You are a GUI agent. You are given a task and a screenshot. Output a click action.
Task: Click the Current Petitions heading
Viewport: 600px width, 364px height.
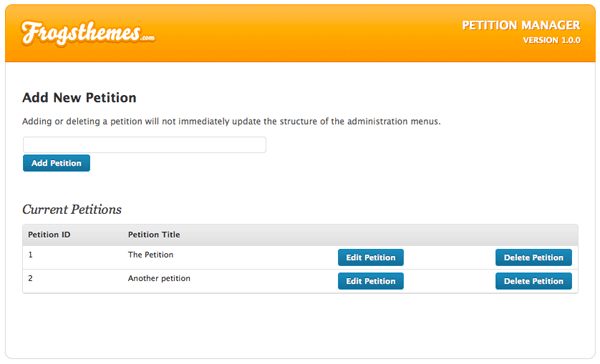coord(72,209)
